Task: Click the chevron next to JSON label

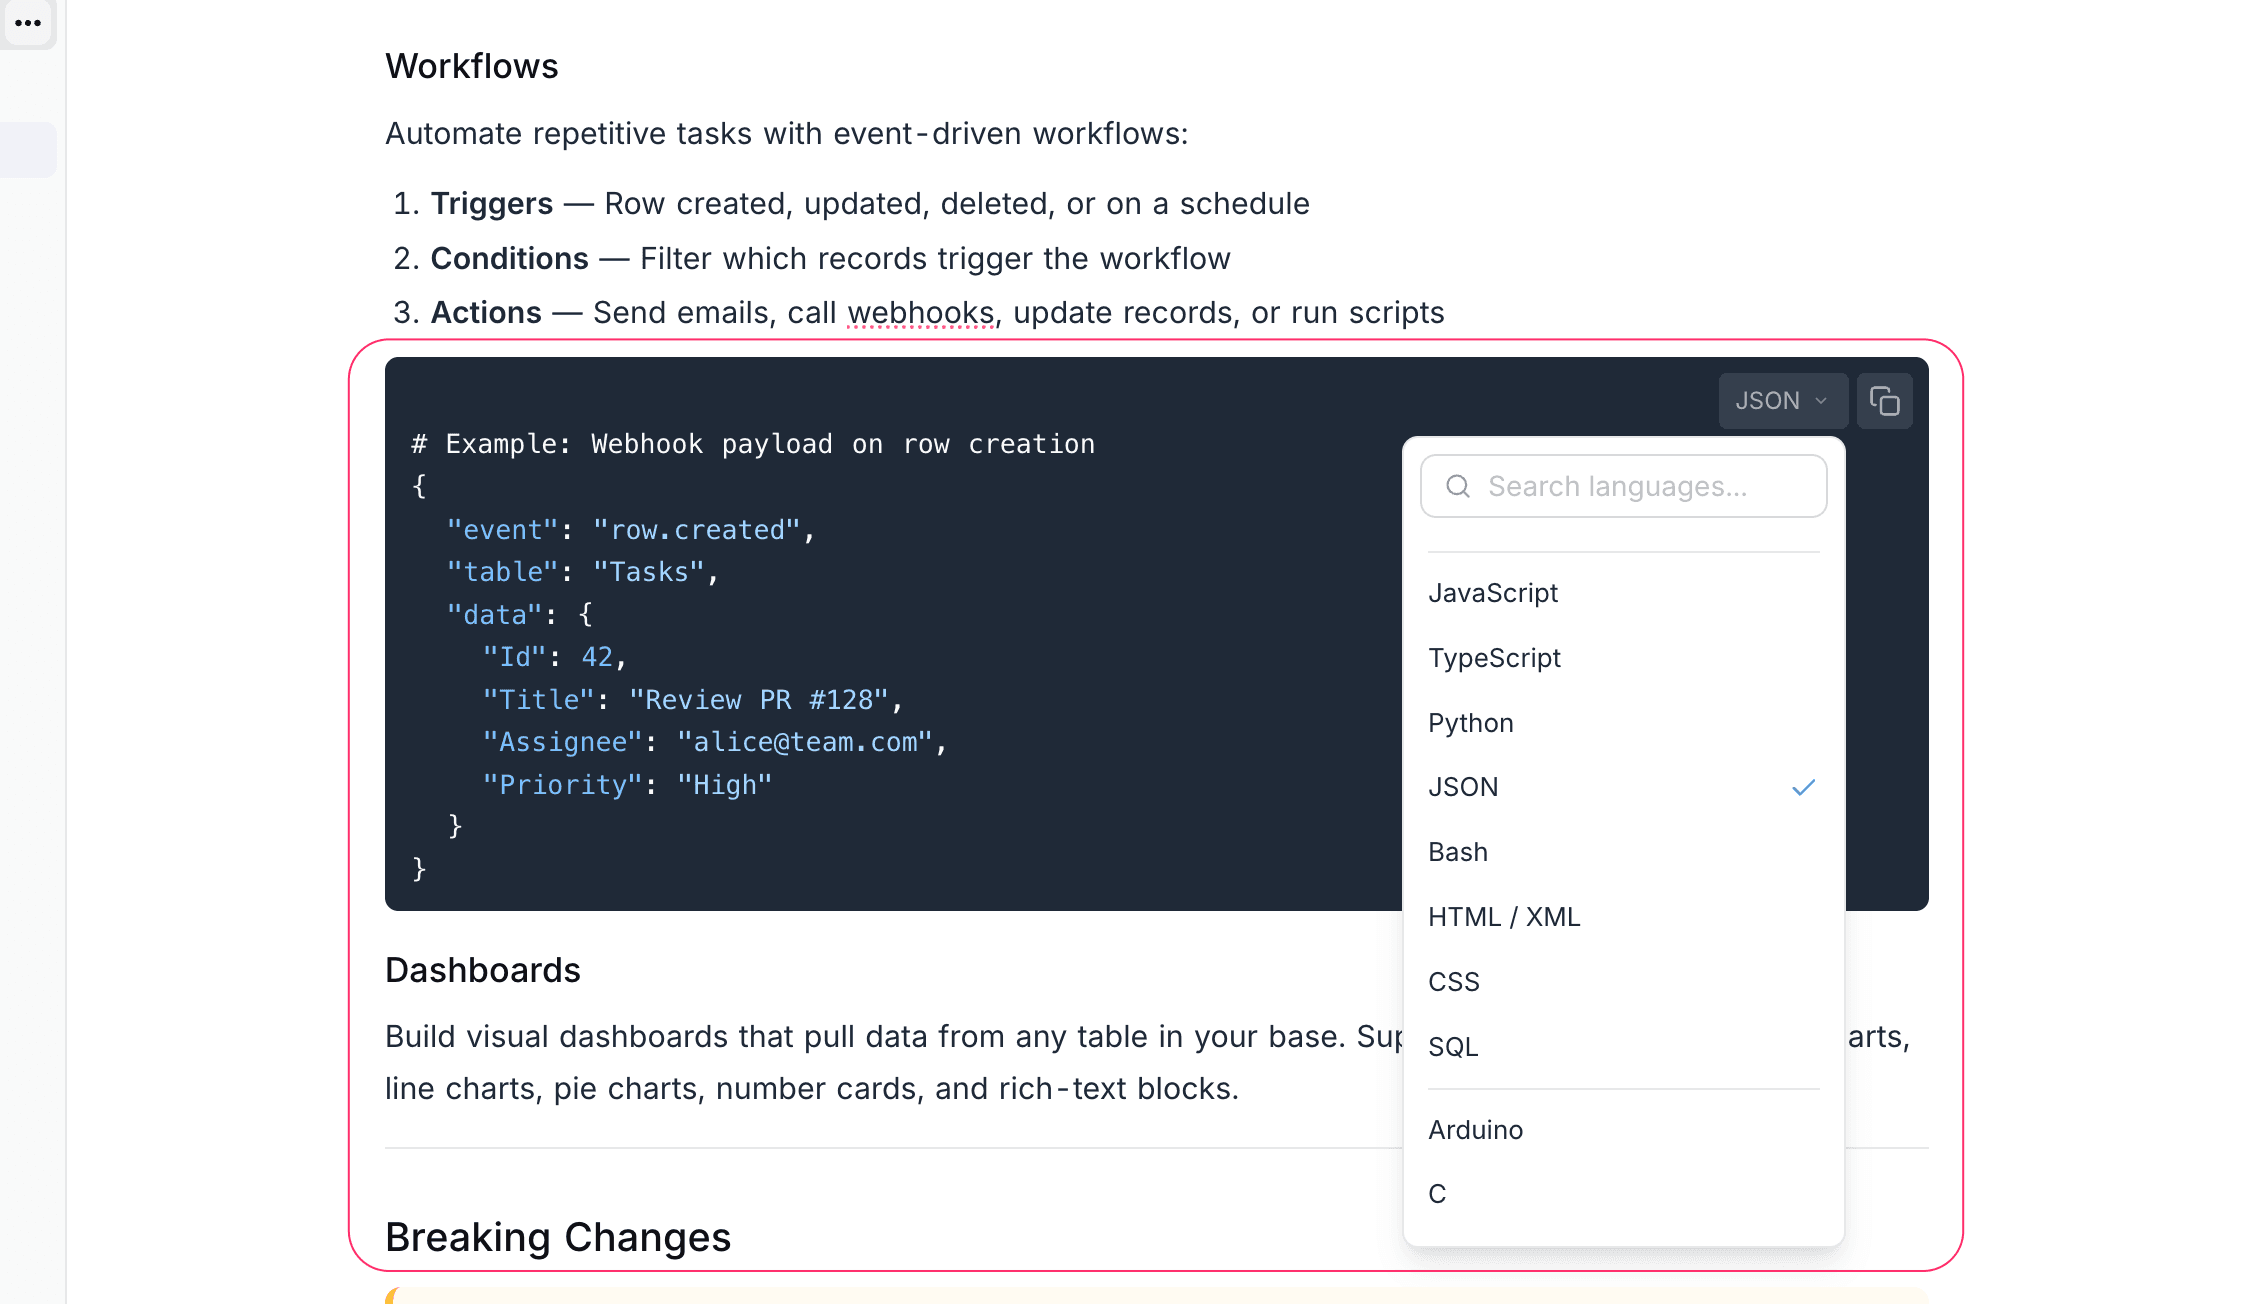Action: [x=1821, y=401]
